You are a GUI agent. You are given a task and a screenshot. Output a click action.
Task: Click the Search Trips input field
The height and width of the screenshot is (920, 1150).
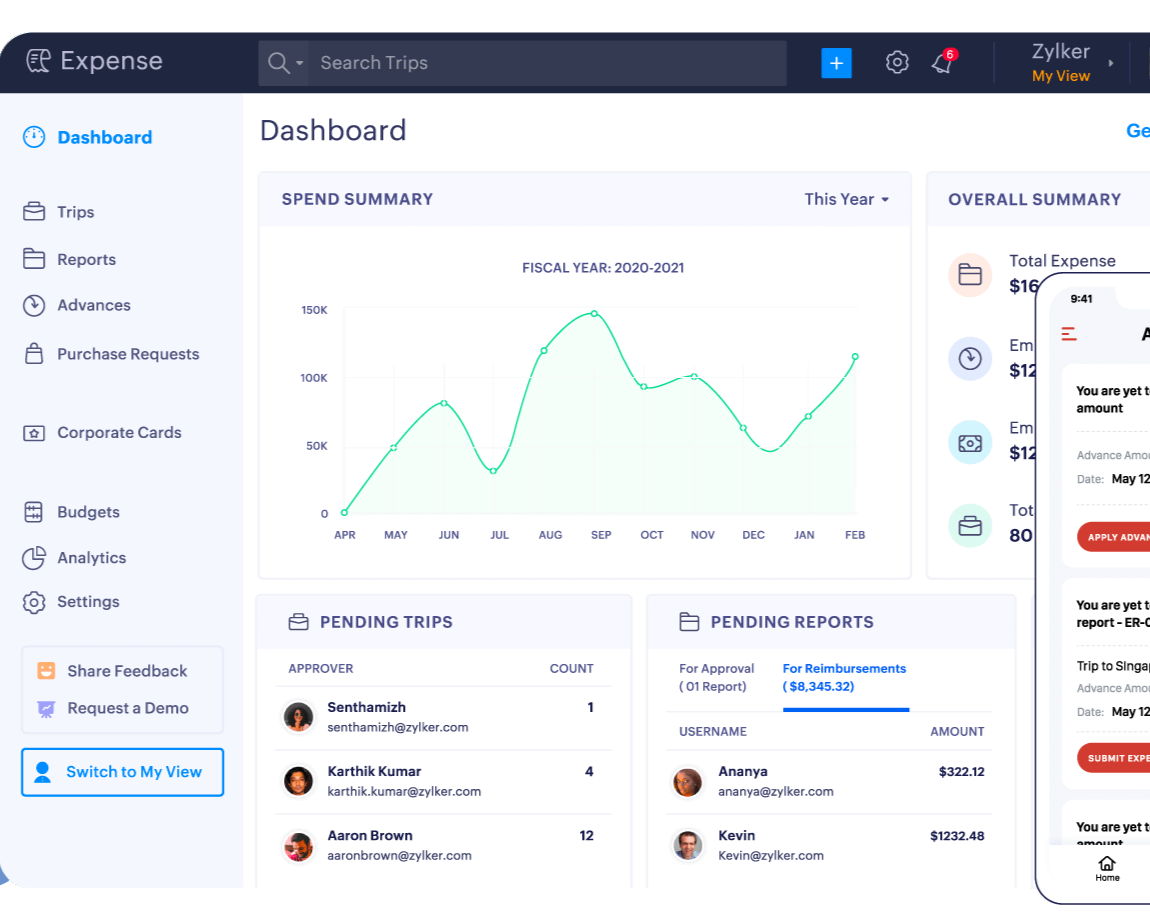click(x=545, y=63)
